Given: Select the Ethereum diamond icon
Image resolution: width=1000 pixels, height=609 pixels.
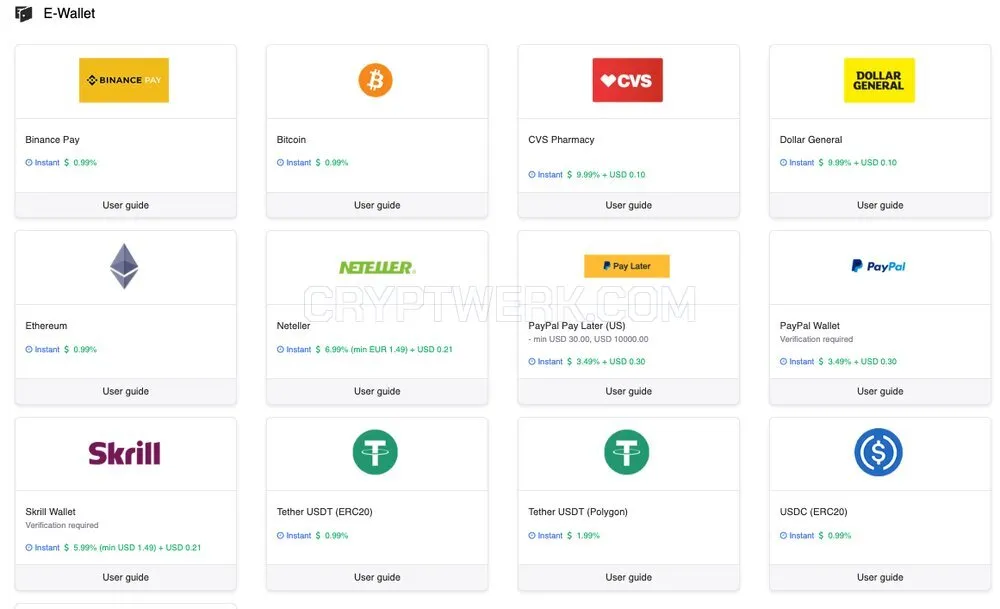Looking at the screenshot, I should [x=124, y=266].
